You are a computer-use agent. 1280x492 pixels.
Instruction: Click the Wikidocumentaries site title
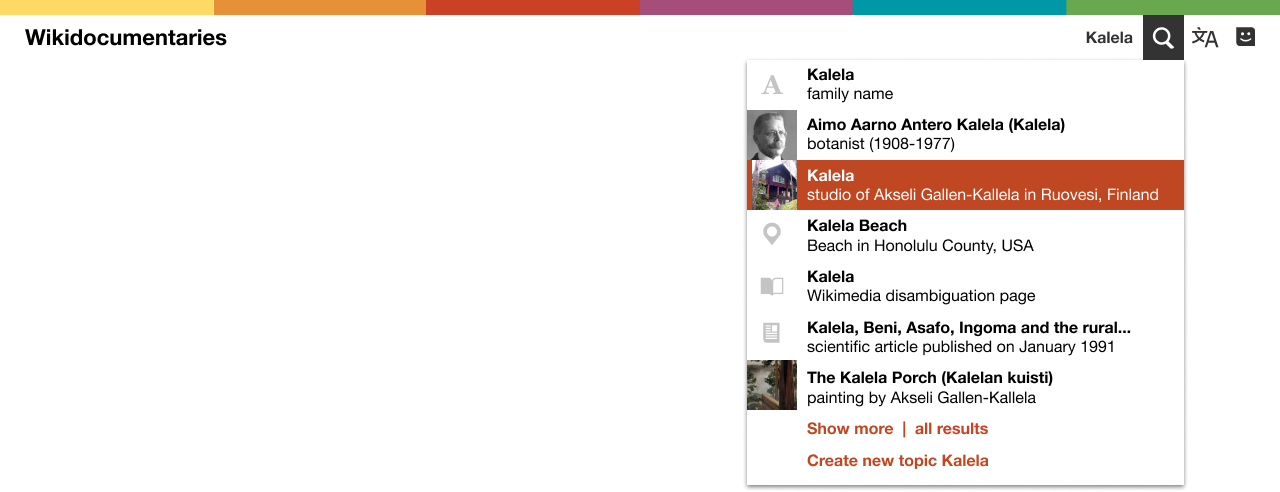point(126,38)
